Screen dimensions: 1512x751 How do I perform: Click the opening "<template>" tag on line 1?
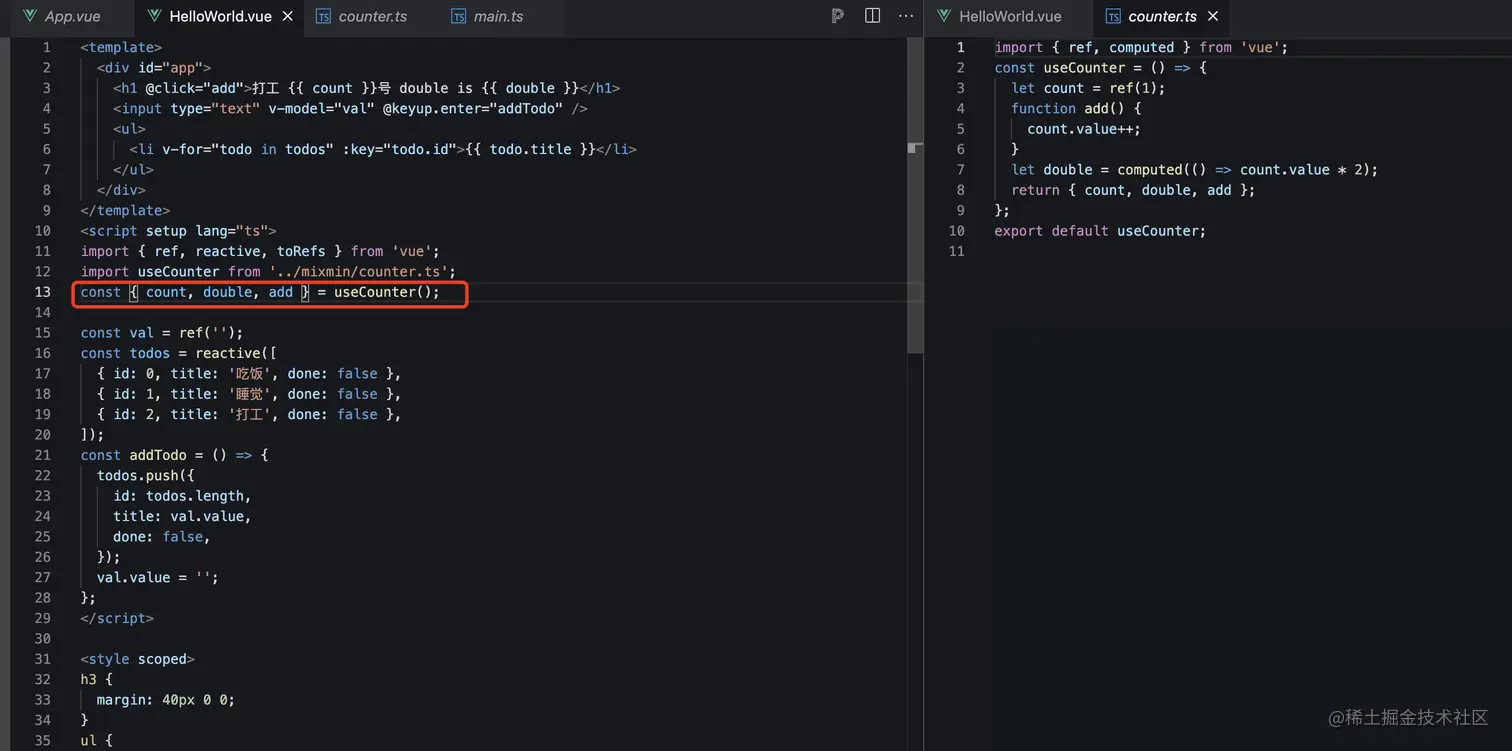pos(121,47)
